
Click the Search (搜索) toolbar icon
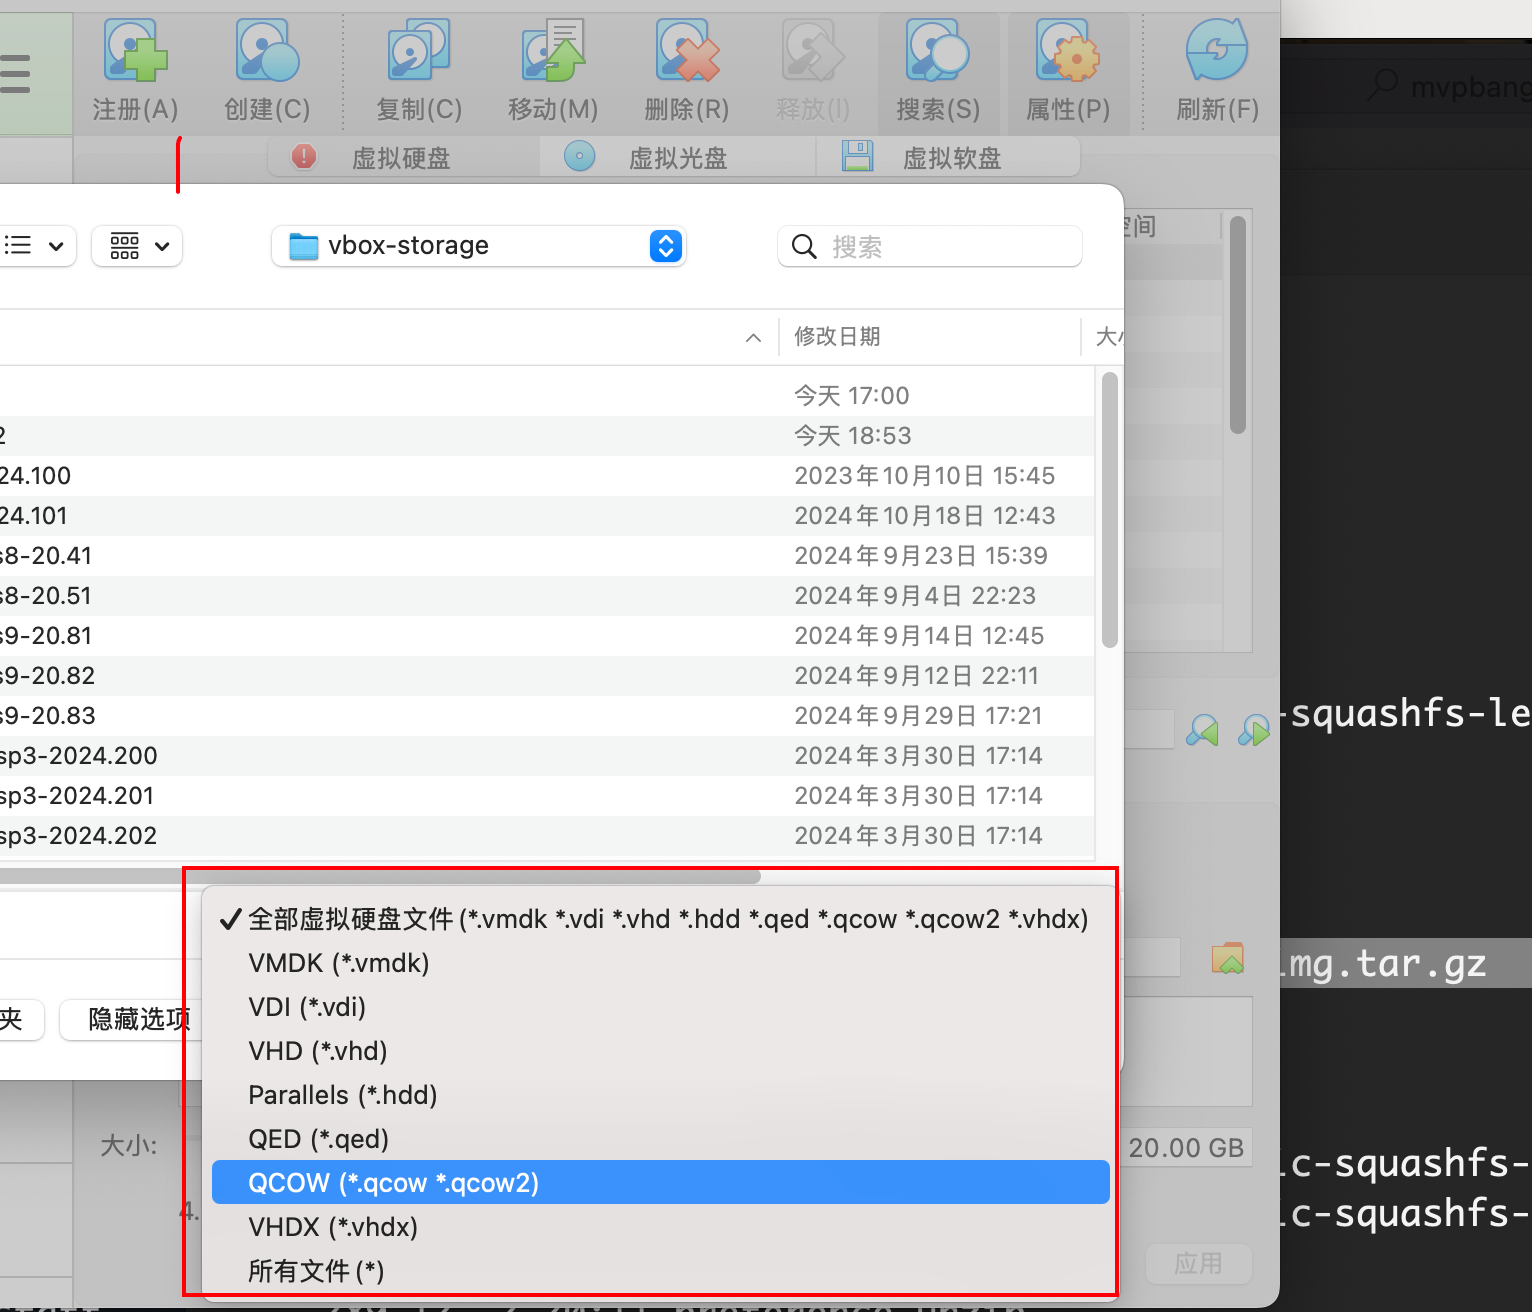click(937, 52)
